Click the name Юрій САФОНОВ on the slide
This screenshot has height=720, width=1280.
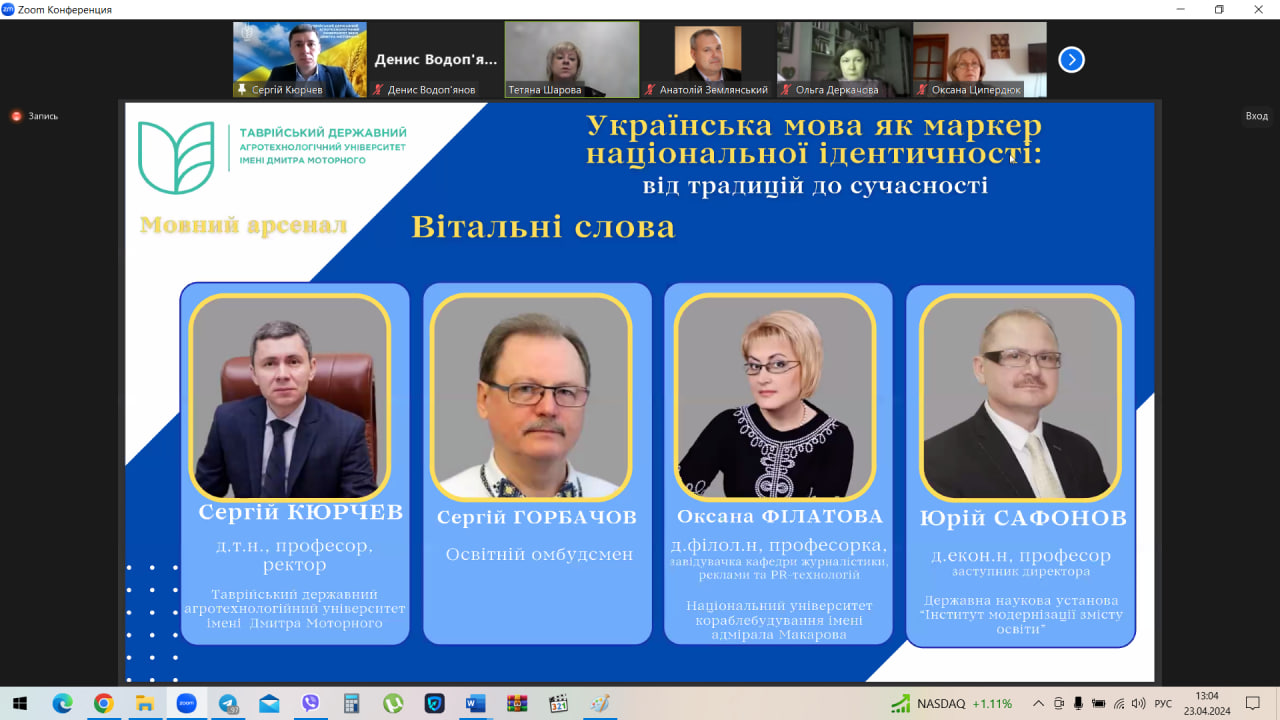(x=1023, y=518)
